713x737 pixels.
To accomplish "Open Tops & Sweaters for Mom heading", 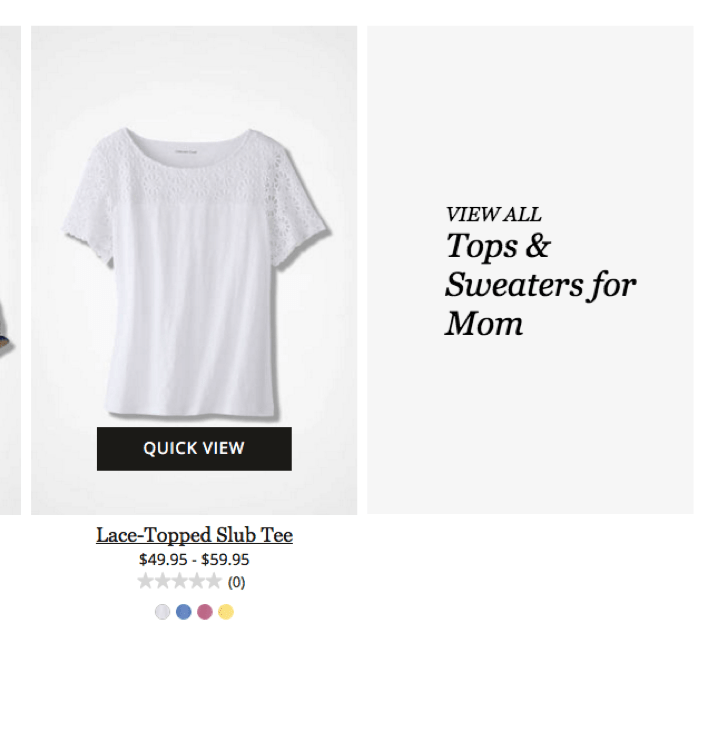I will [x=540, y=284].
